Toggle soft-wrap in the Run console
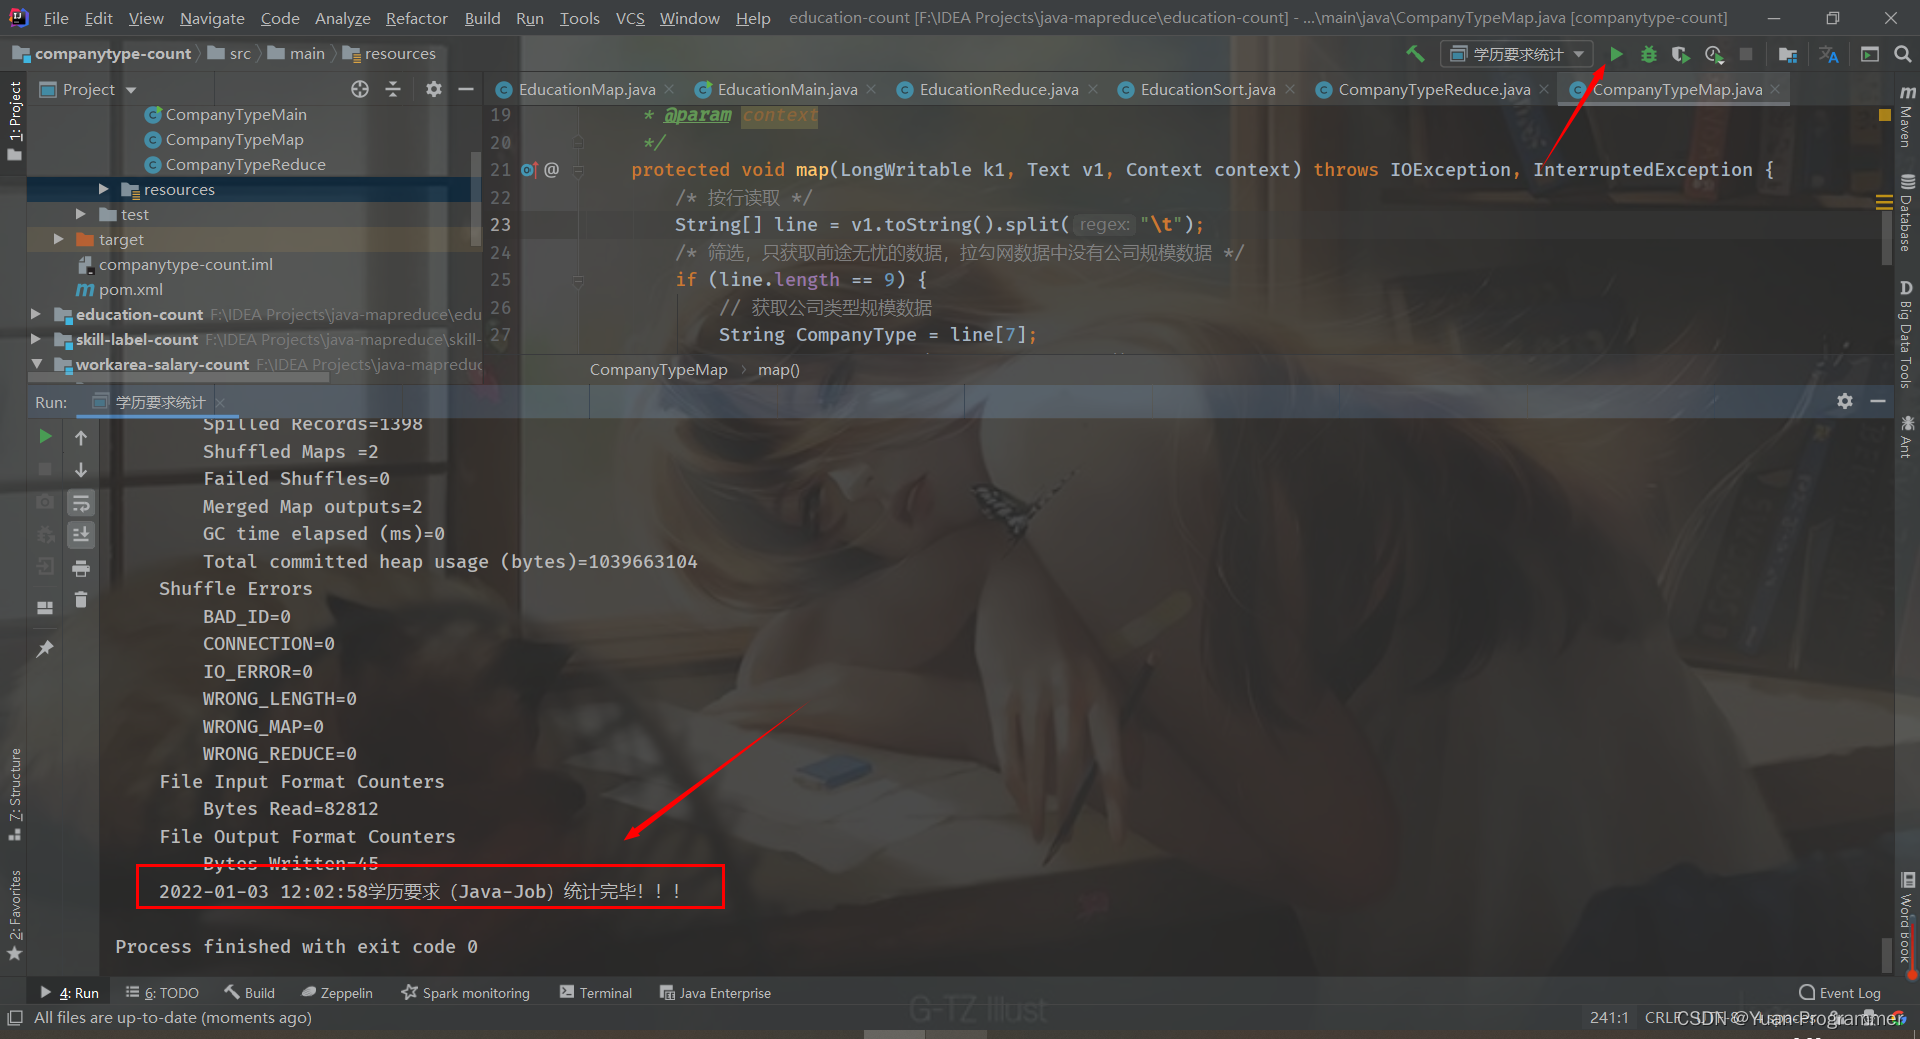Image resolution: width=1920 pixels, height=1039 pixels. (81, 502)
